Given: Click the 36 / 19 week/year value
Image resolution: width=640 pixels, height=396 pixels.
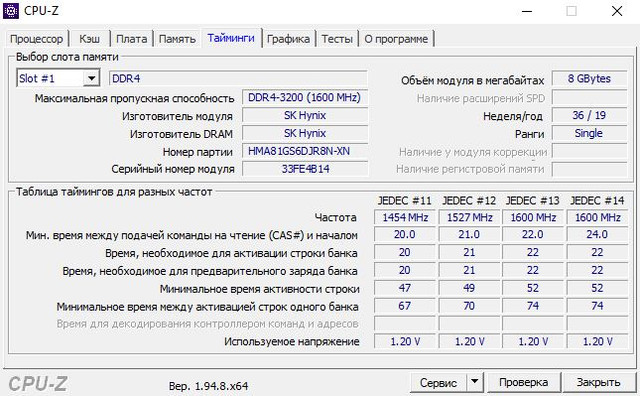Looking at the screenshot, I should 589,116.
